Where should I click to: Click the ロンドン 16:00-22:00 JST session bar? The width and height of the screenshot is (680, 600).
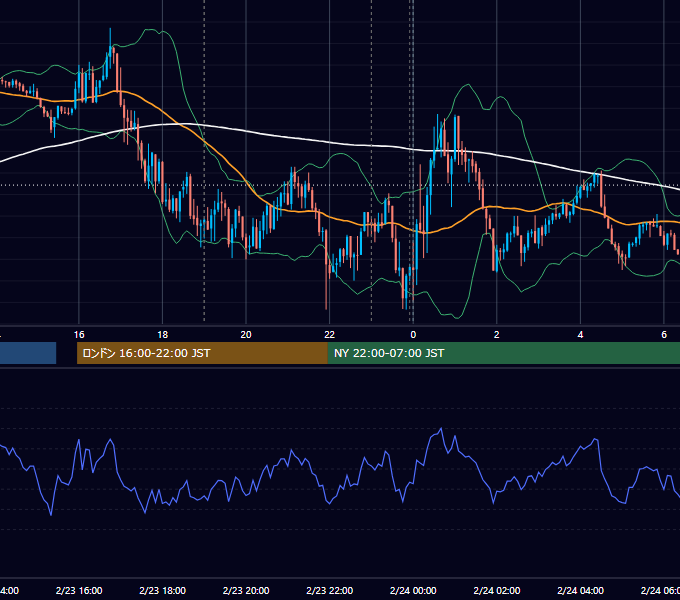click(x=202, y=353)
